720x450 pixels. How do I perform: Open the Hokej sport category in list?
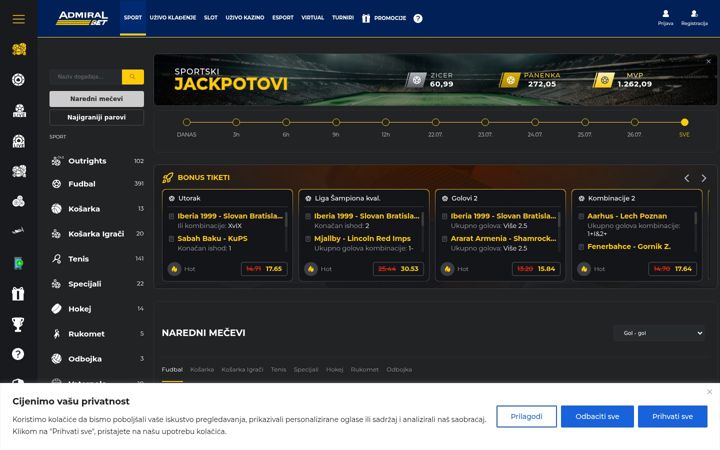(97, 309)
